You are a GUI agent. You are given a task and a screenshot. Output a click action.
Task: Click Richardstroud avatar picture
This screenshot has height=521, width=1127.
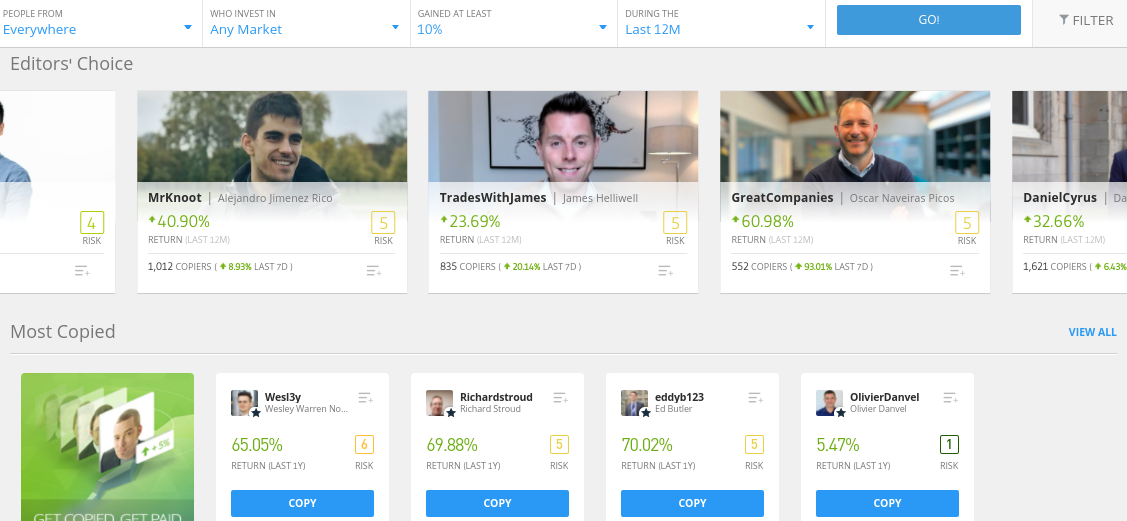440,403
